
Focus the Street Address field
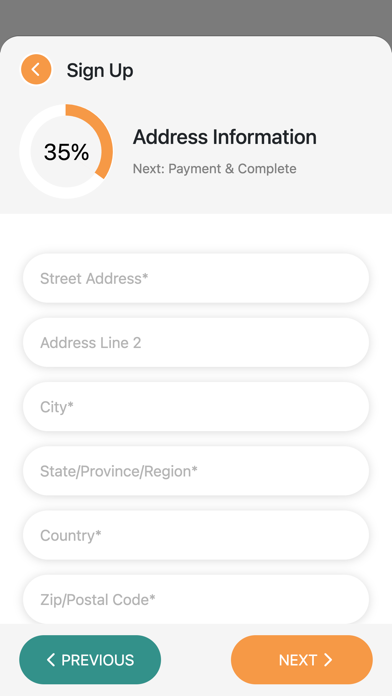196,278
